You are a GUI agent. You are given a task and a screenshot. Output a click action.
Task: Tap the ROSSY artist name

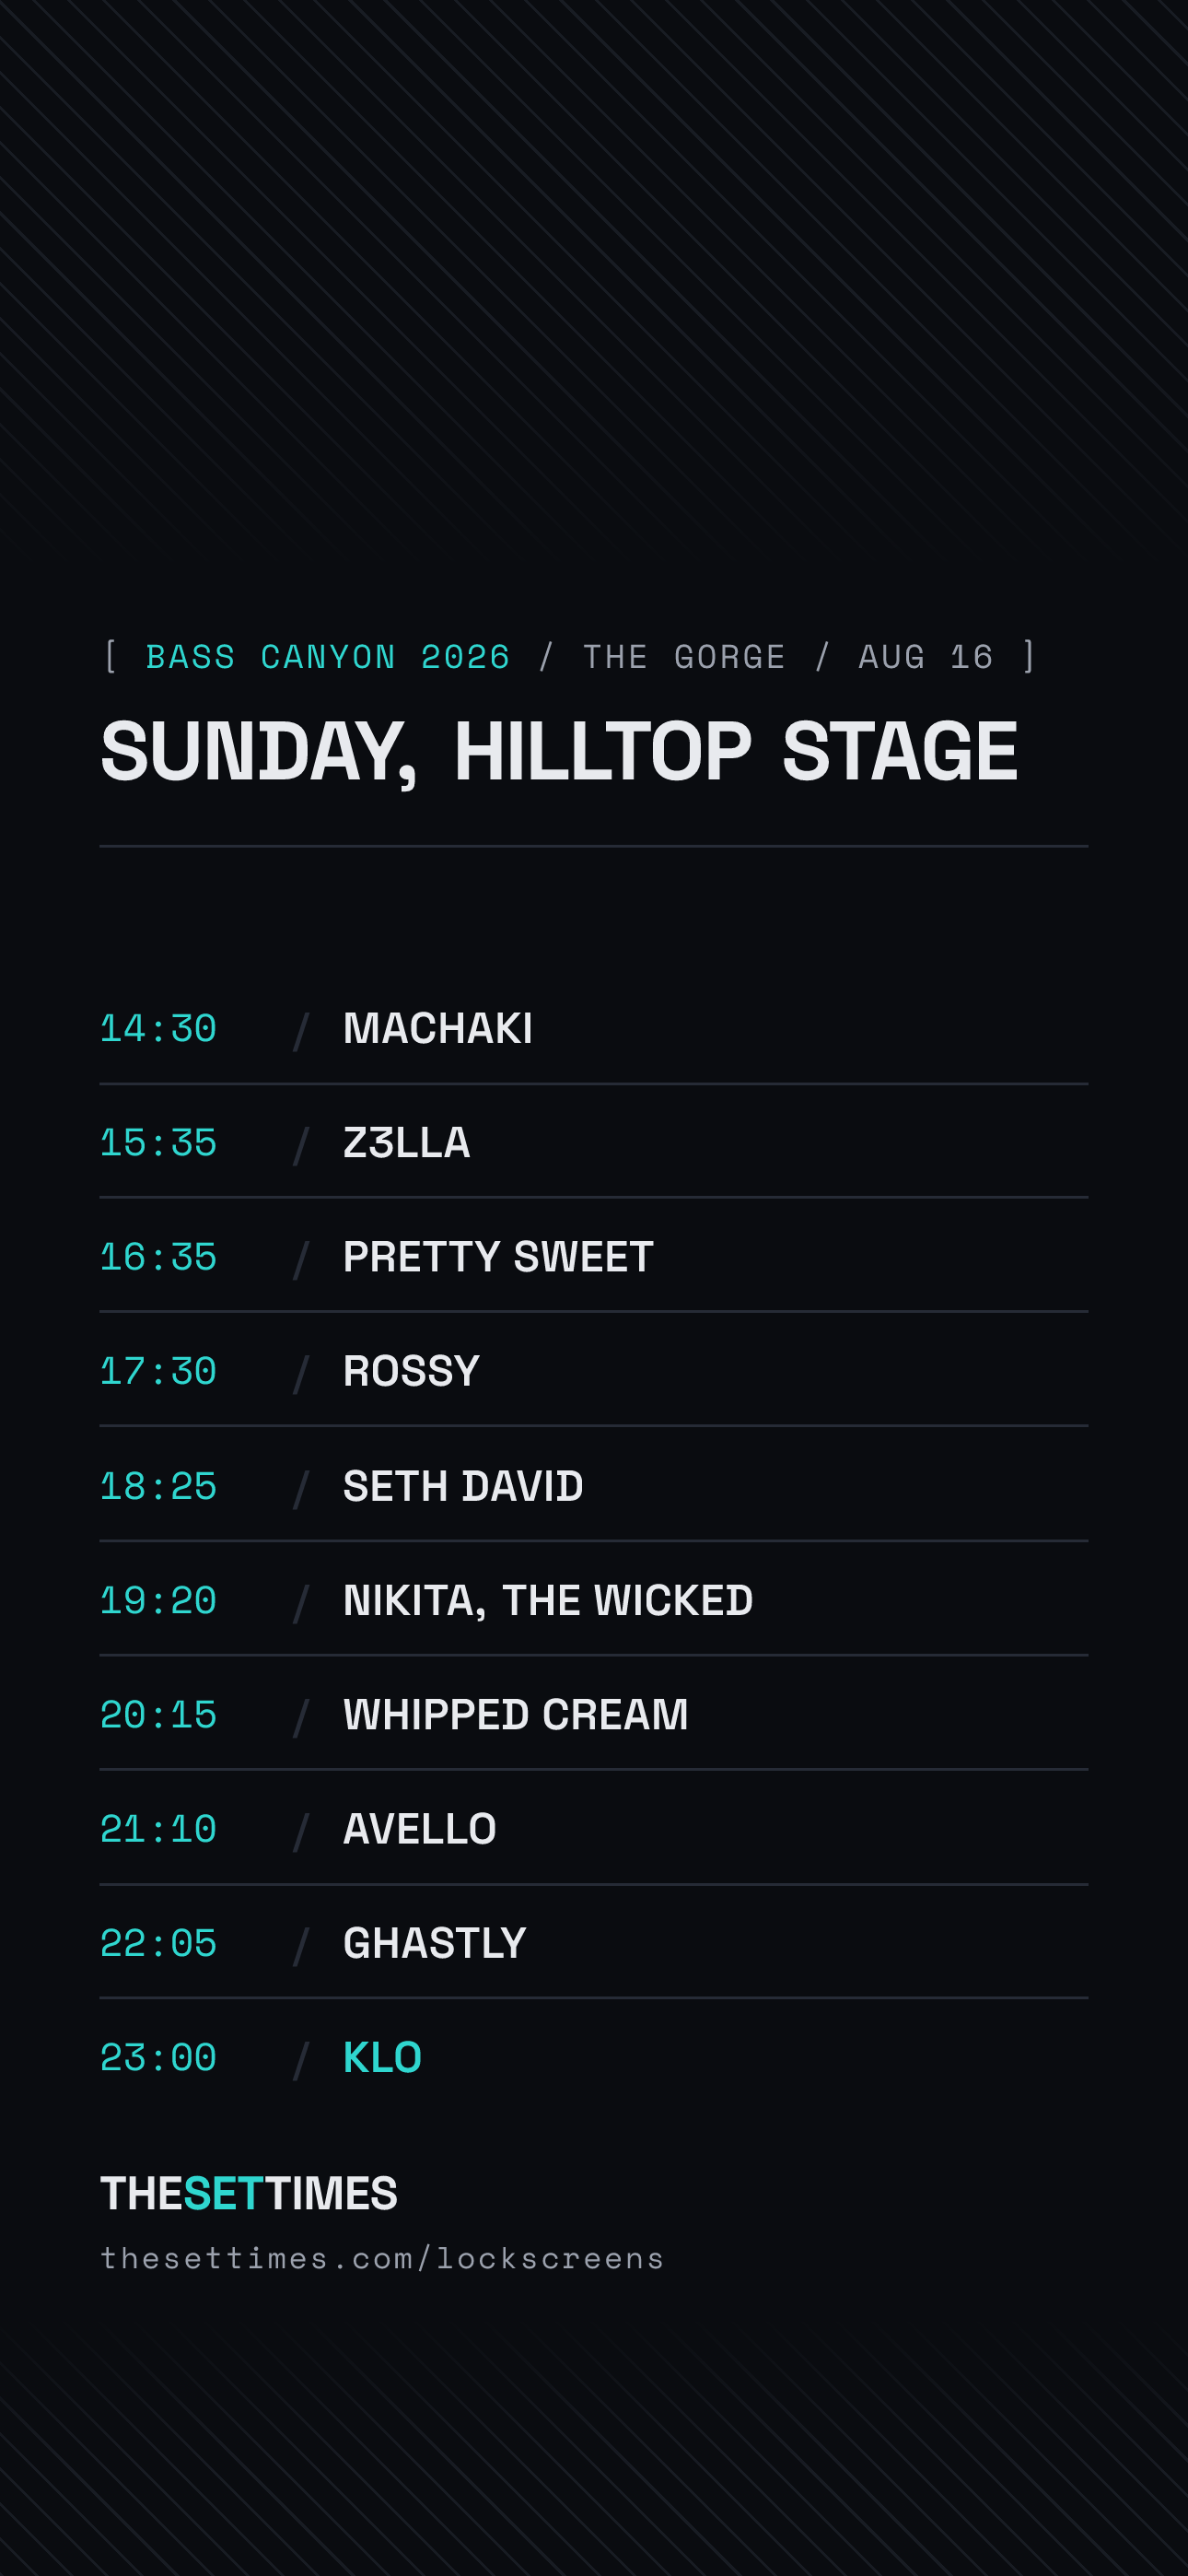[x=411, y=1371]
